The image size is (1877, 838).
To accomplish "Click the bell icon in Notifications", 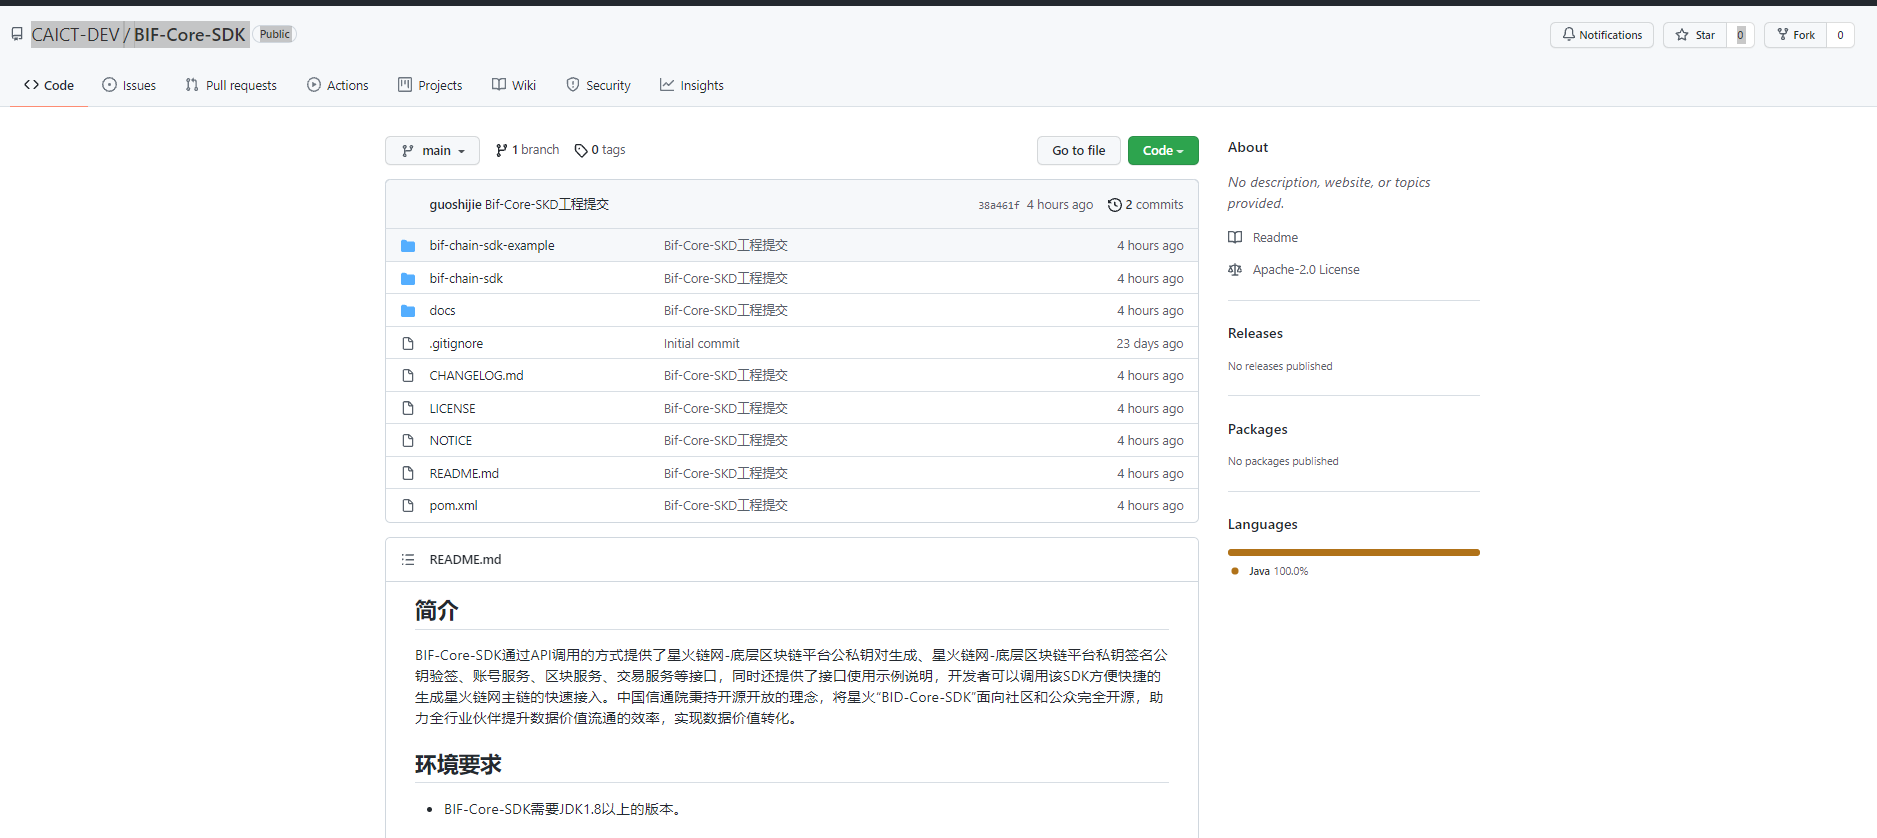I will click(1569, 35).
